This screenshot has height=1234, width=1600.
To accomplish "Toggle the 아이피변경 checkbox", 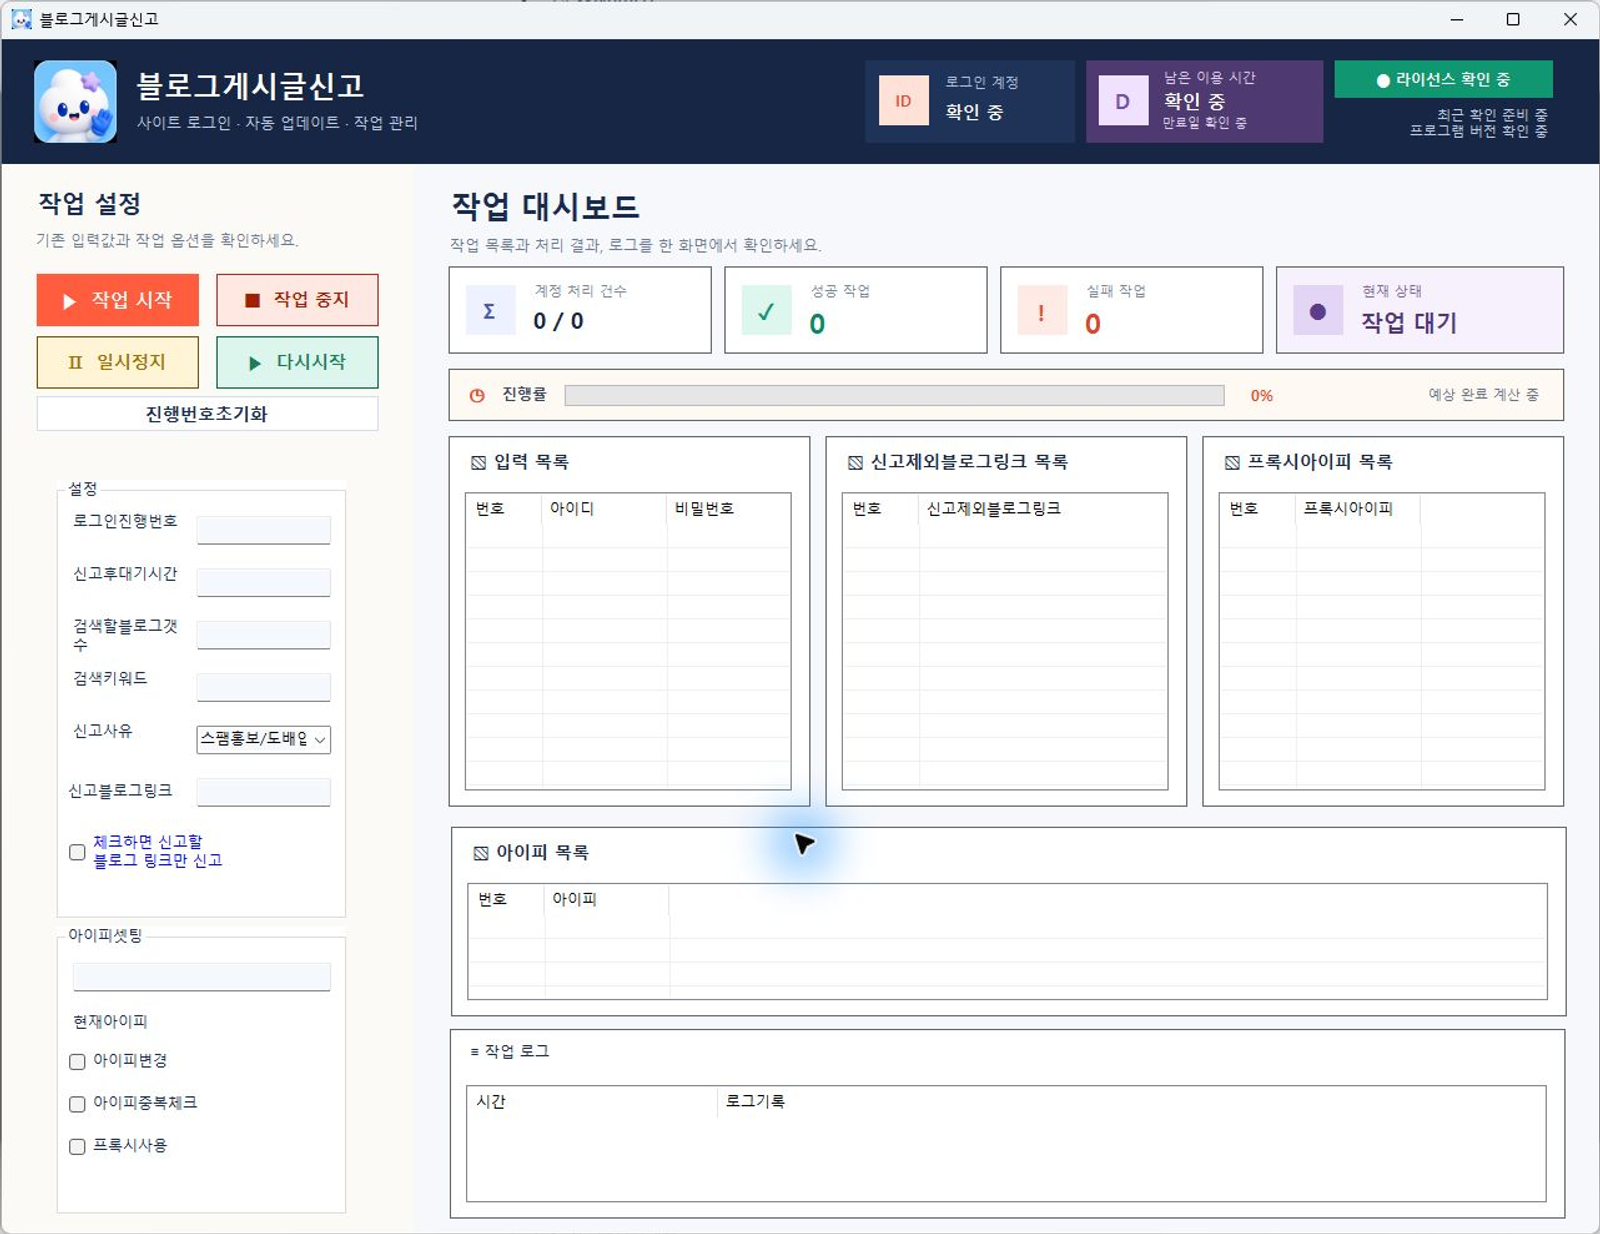I will click(x=77, y=1062).
